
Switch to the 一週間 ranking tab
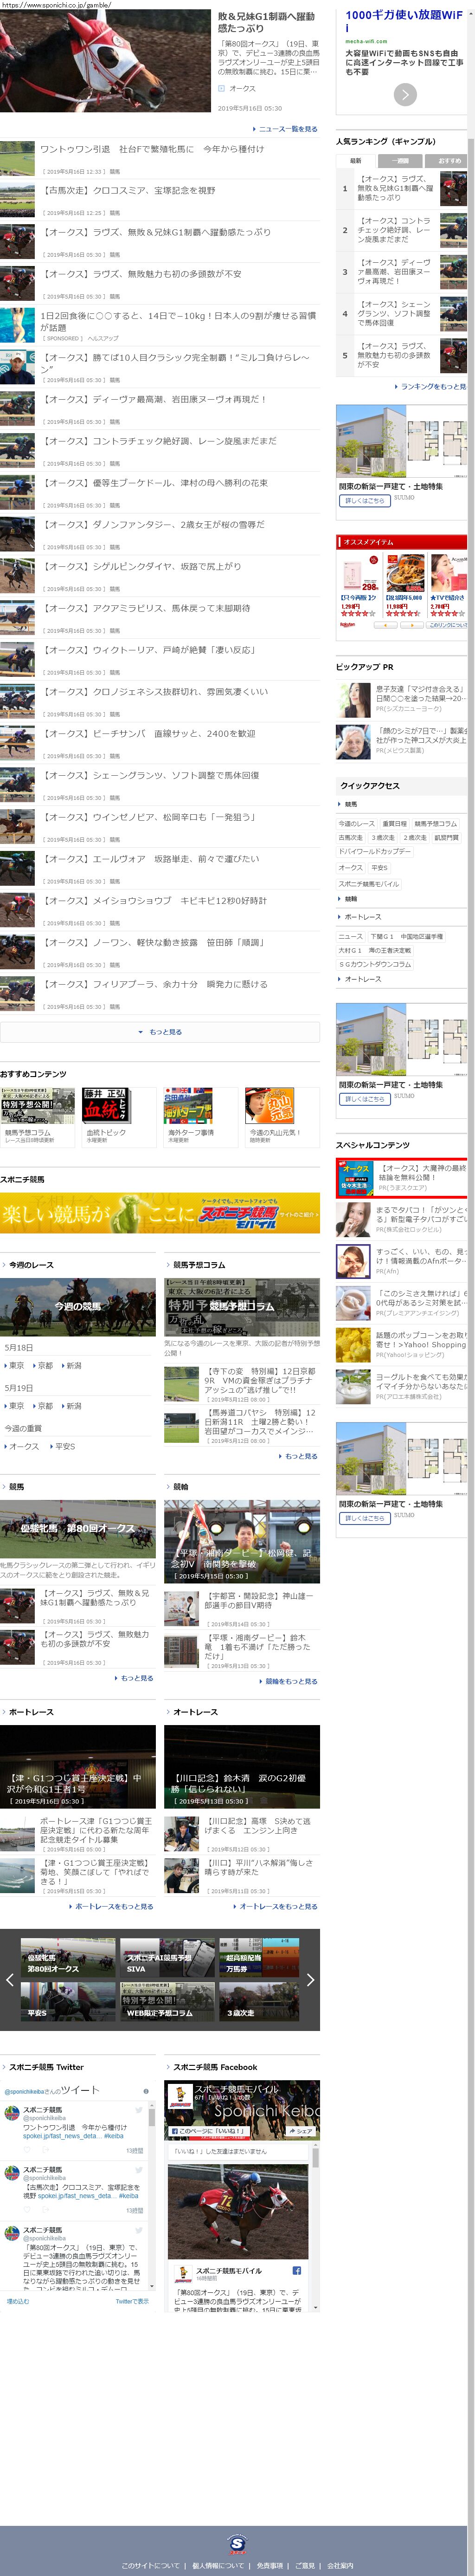click(400, 161)
